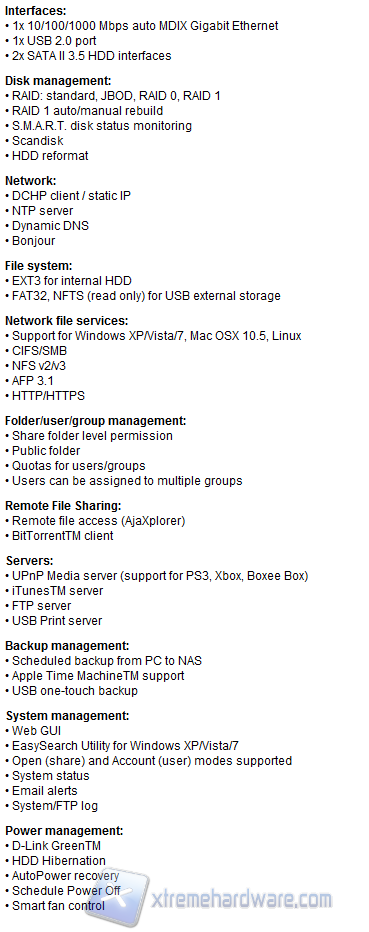This screenshot has width=369, height=932.
Task: Click the Quotas for users/groups item
Action: (75, 465)
